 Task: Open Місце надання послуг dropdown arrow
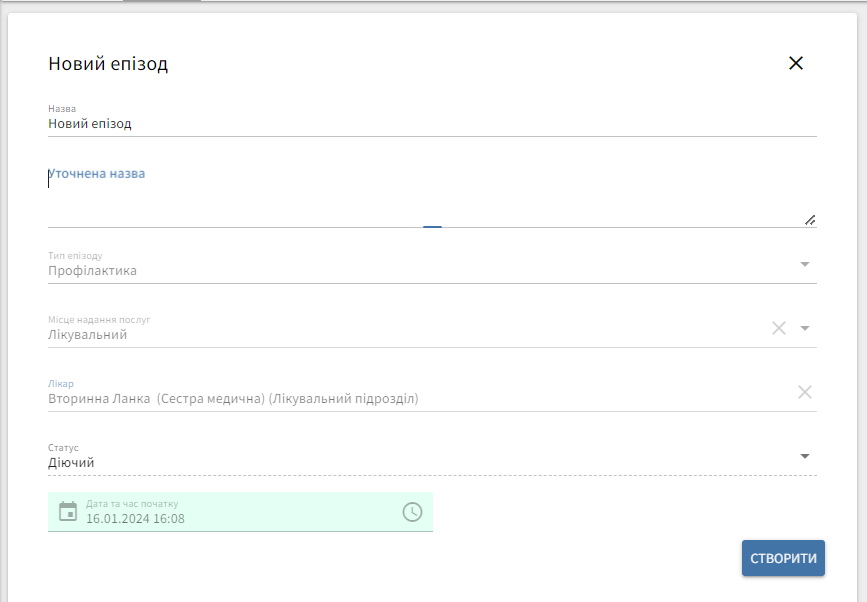click(805, 328)
